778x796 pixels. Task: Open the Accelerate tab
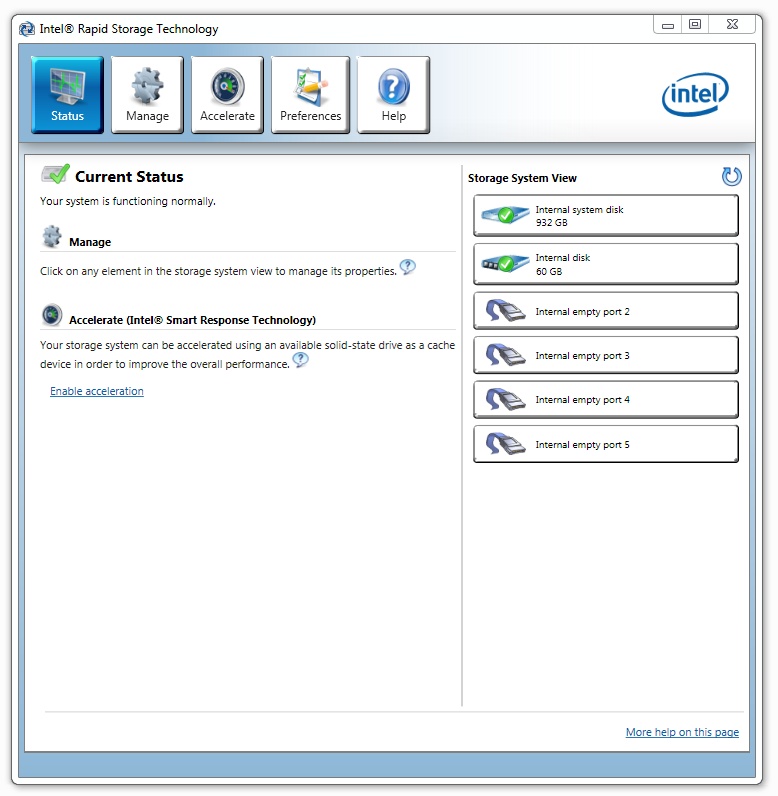pos(227,95)
